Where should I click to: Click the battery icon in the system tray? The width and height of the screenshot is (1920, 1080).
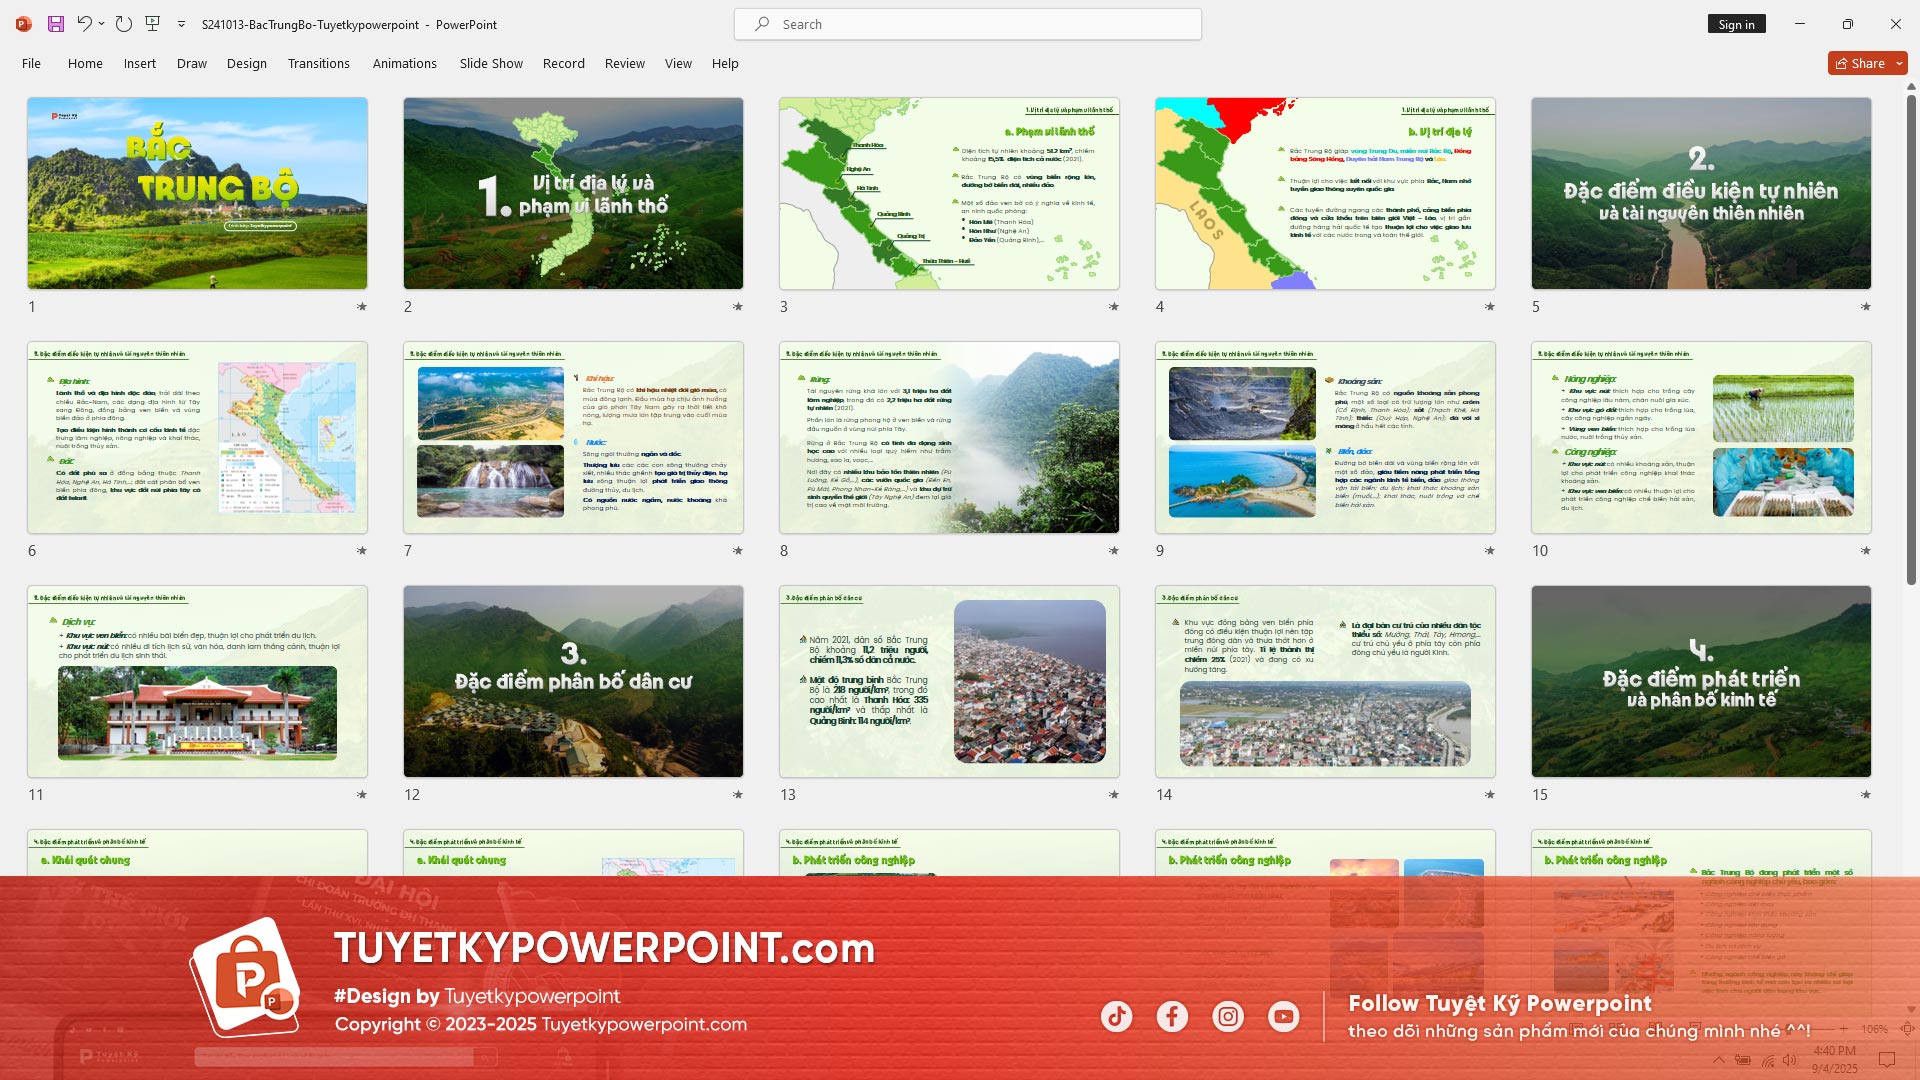1744,1061
